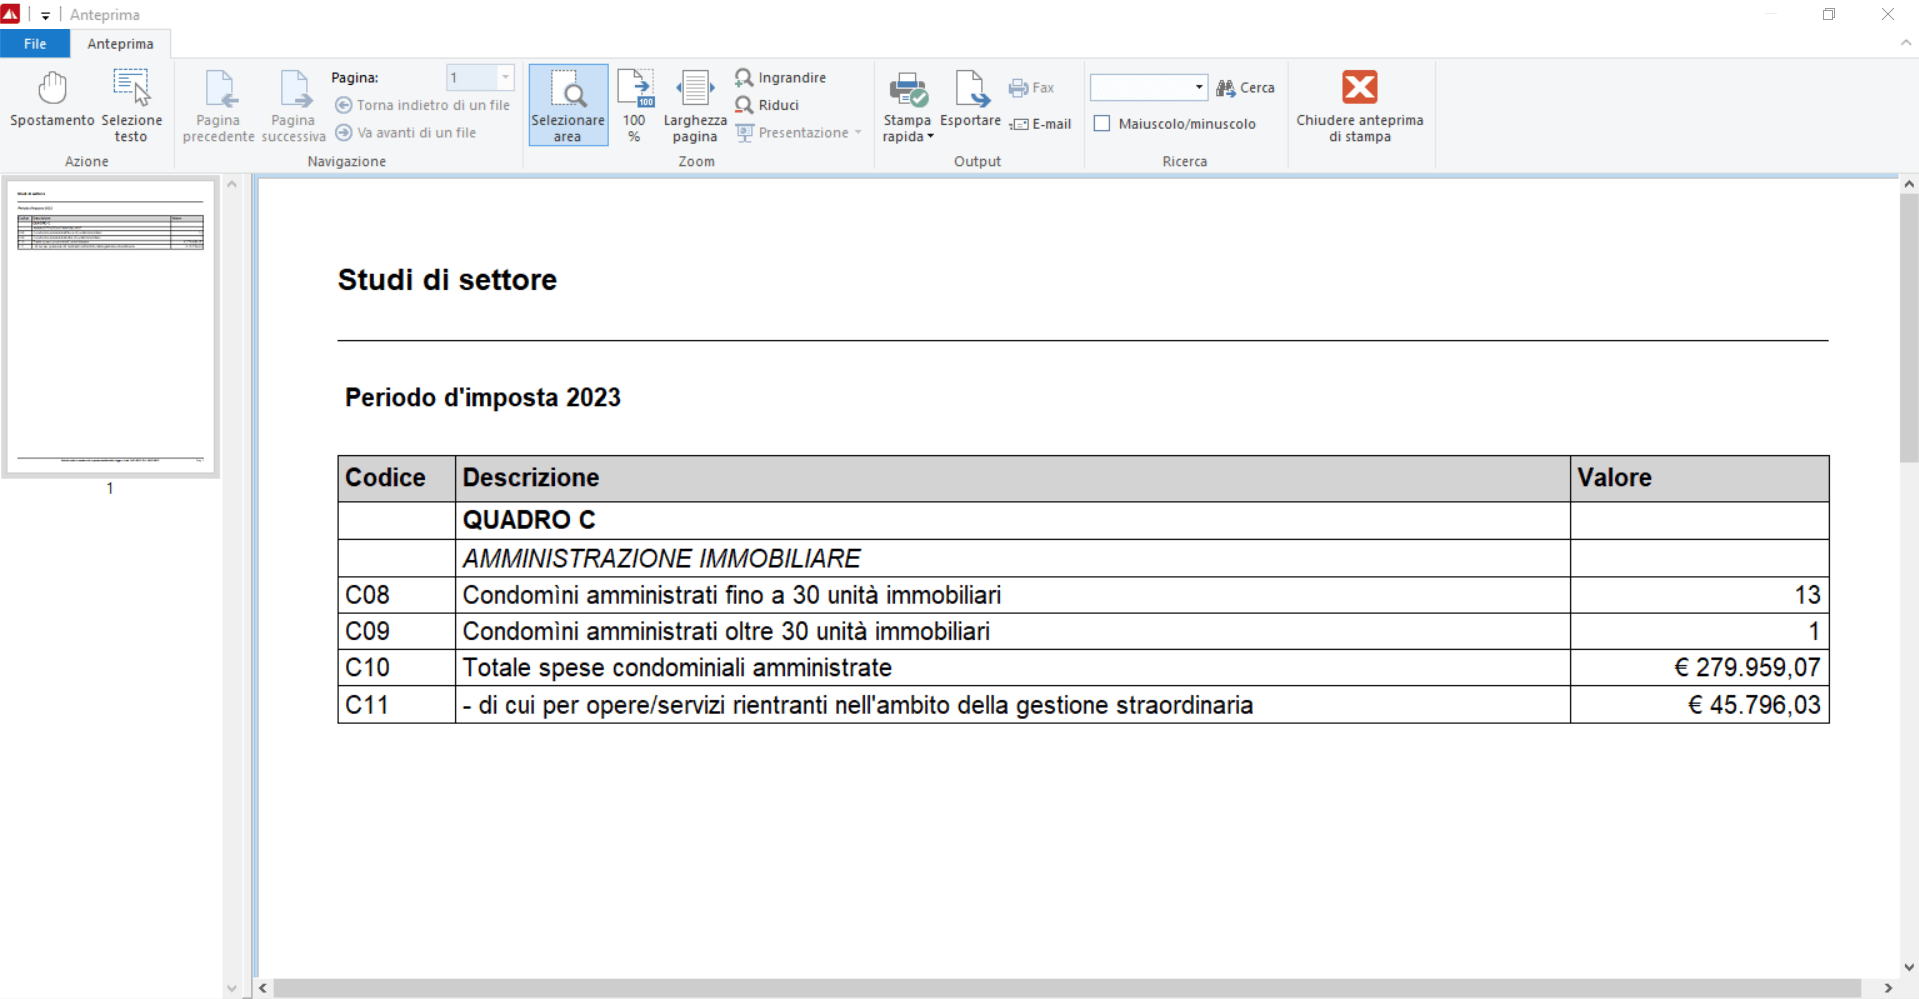Viewport: 1919px width, 999px height.
Task: Open the Pagina number dropdown
Action: 505,78
